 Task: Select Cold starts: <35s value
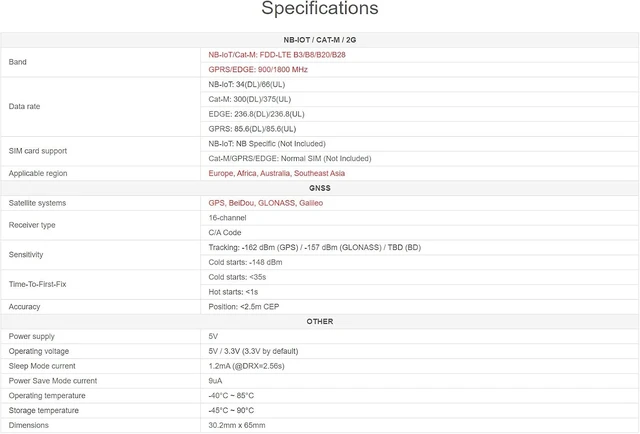pyautogui.click(x=237, y=277)
